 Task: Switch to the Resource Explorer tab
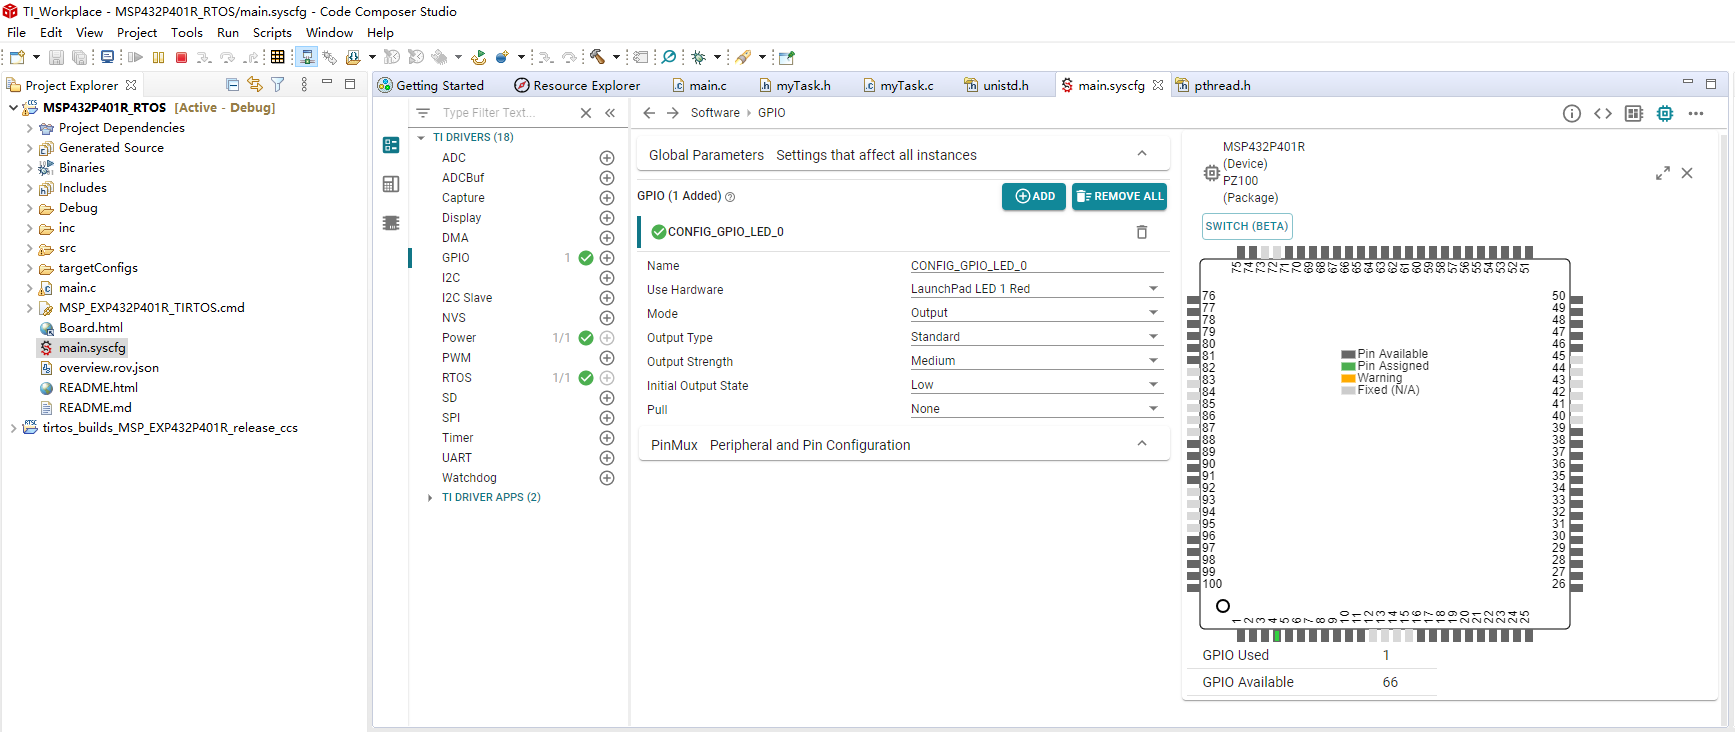pos(577,85)
